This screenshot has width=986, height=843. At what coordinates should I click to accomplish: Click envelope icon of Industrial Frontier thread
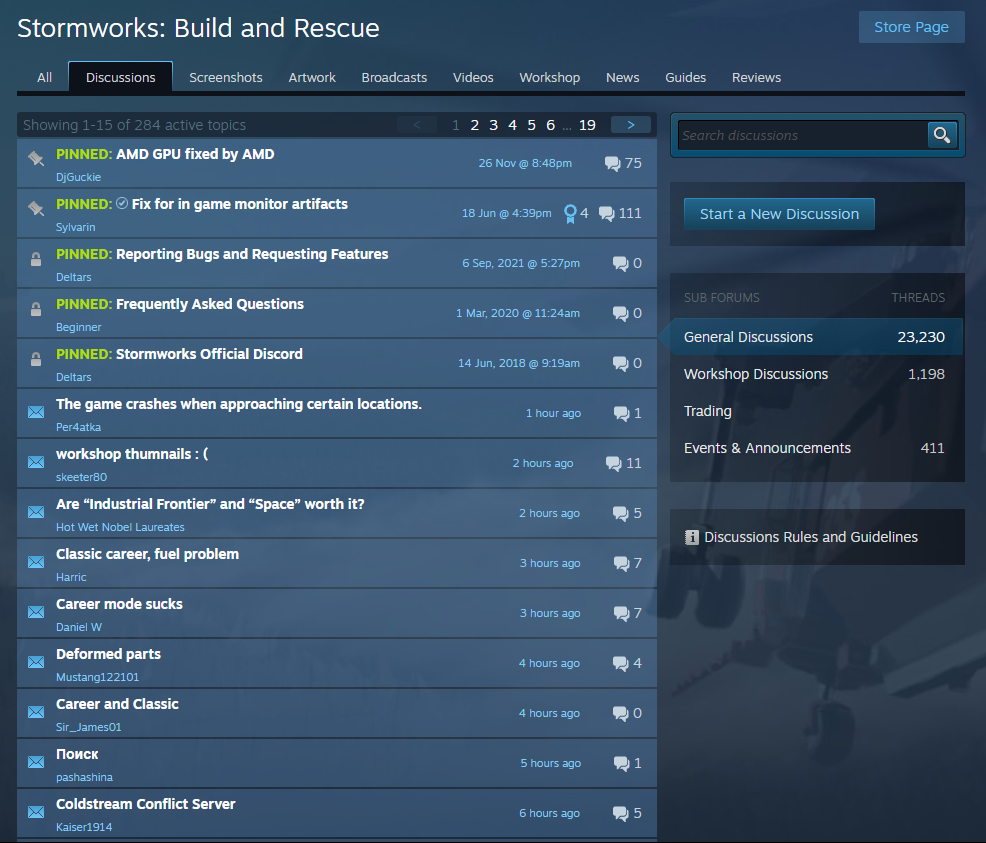(36, 512)
